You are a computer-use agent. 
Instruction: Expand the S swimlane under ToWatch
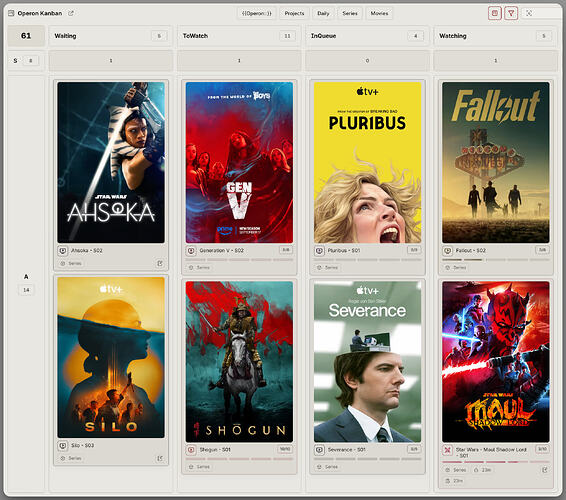pyautogui.click(x=239, y=61)
